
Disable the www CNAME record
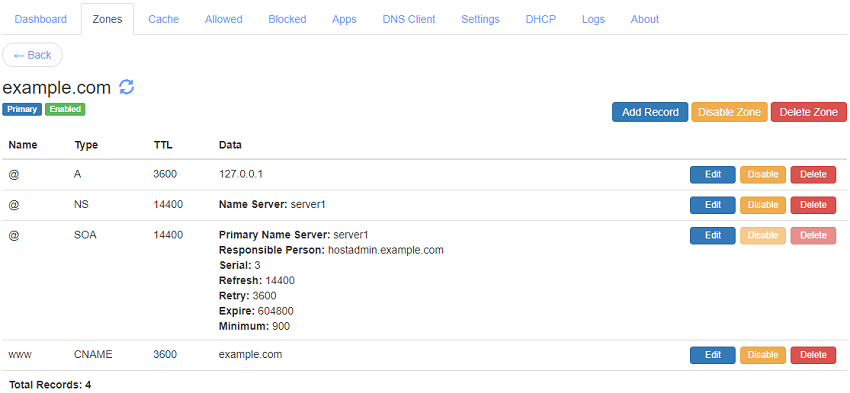click(763, 355)
